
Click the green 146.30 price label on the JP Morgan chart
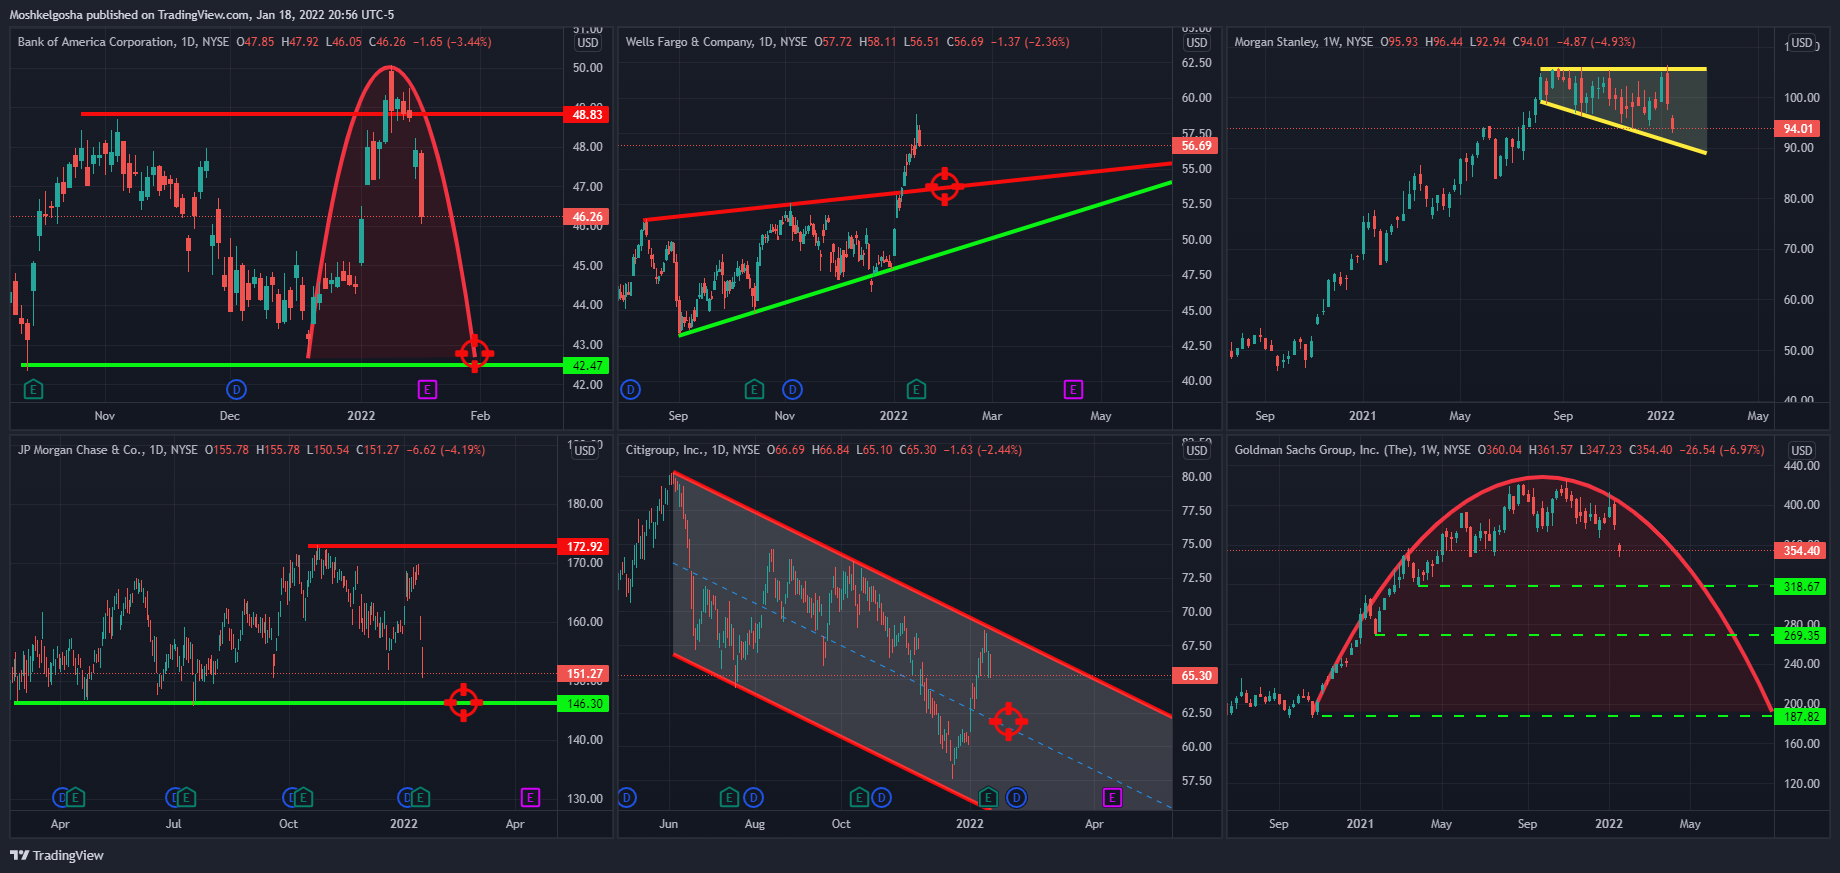[584, 704]
